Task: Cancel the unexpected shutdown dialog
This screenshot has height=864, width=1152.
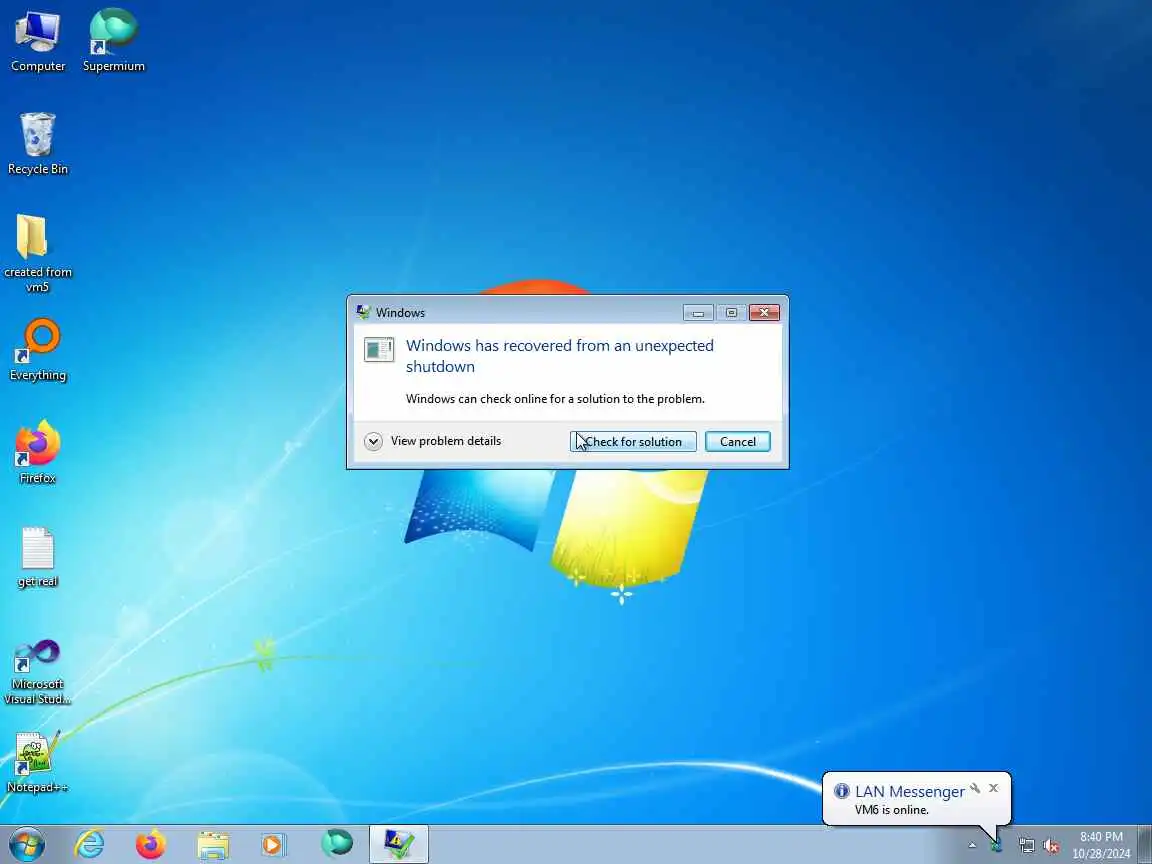Action: (738, 442)
